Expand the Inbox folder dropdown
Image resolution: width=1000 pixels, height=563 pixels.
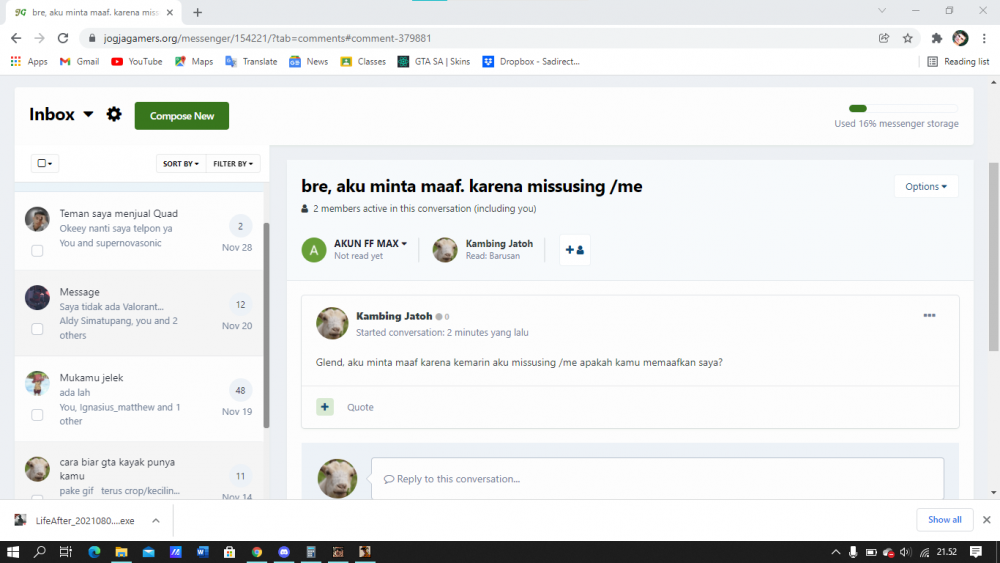point(88,114)
